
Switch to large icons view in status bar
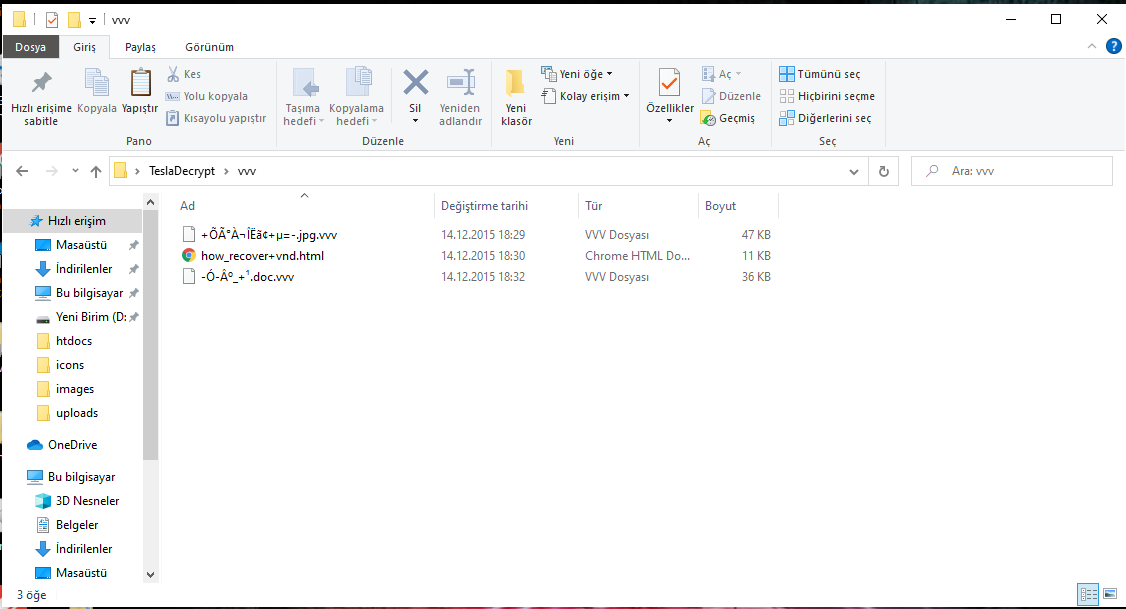pos(1110,594)
